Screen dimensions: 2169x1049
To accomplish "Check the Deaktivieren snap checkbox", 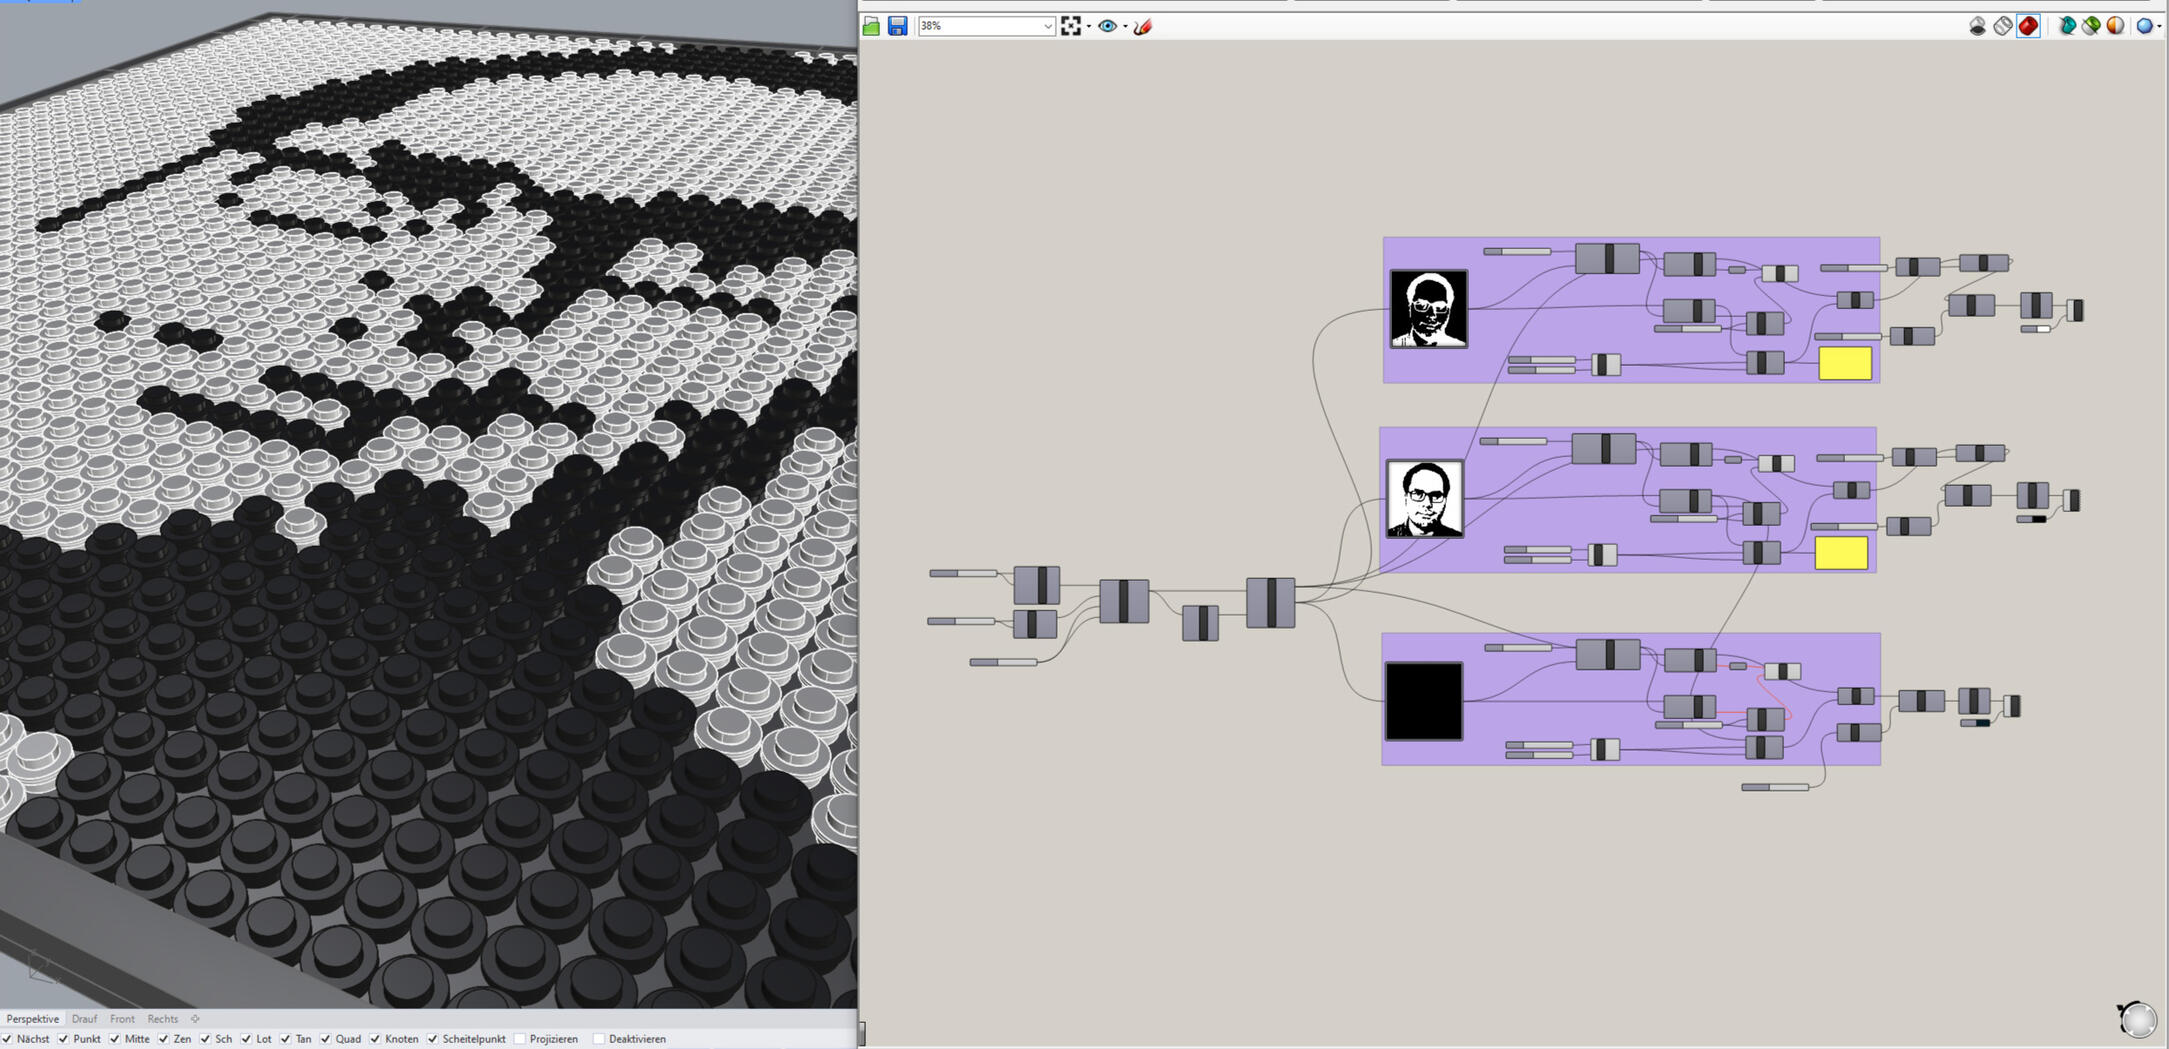I will tap(599, 1039).
